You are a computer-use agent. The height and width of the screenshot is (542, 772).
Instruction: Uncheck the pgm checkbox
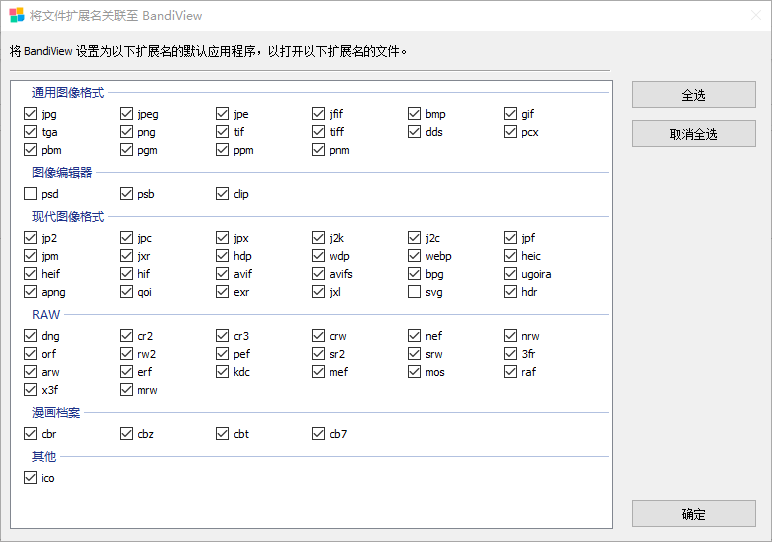click(127, 150)
